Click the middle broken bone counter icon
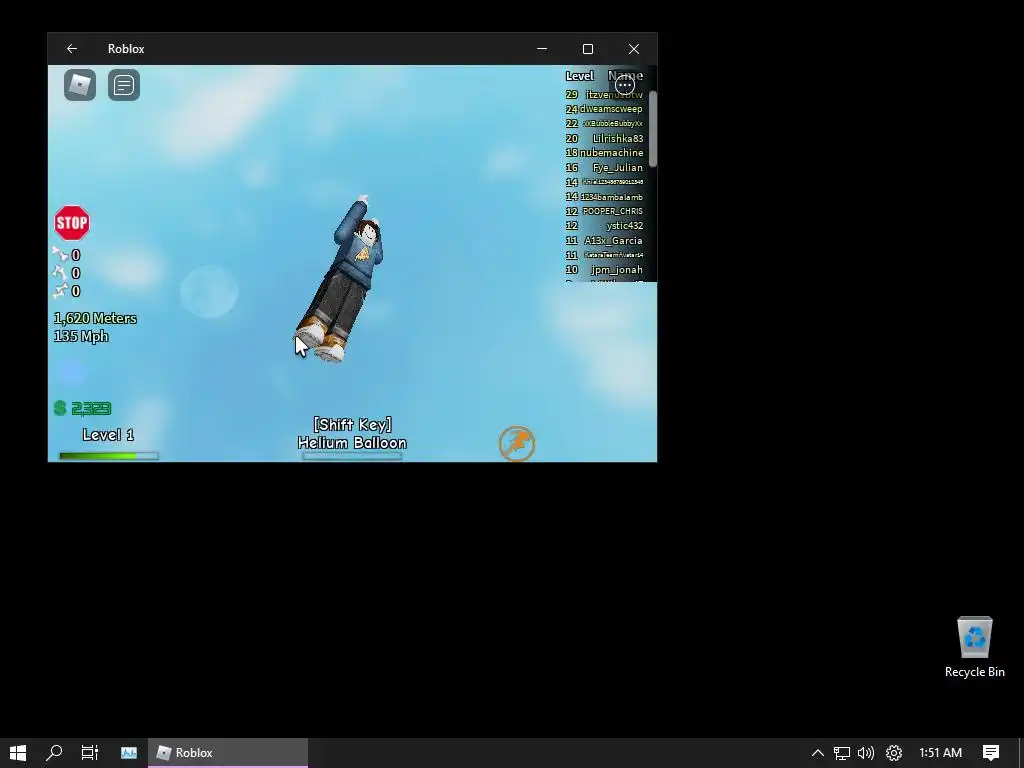 pos(60,272)
